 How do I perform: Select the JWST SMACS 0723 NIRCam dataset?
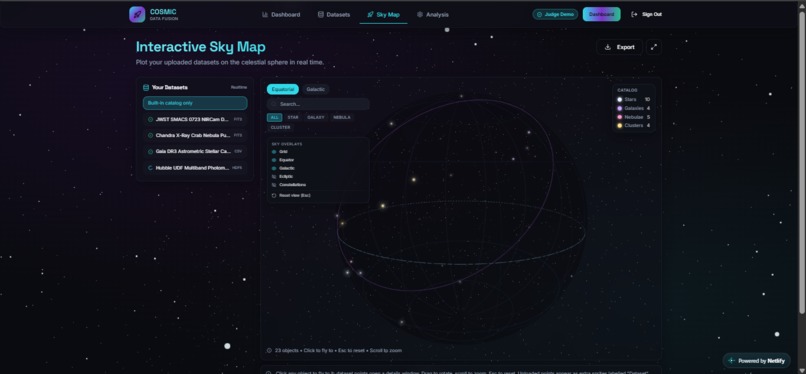coord(195,119)
